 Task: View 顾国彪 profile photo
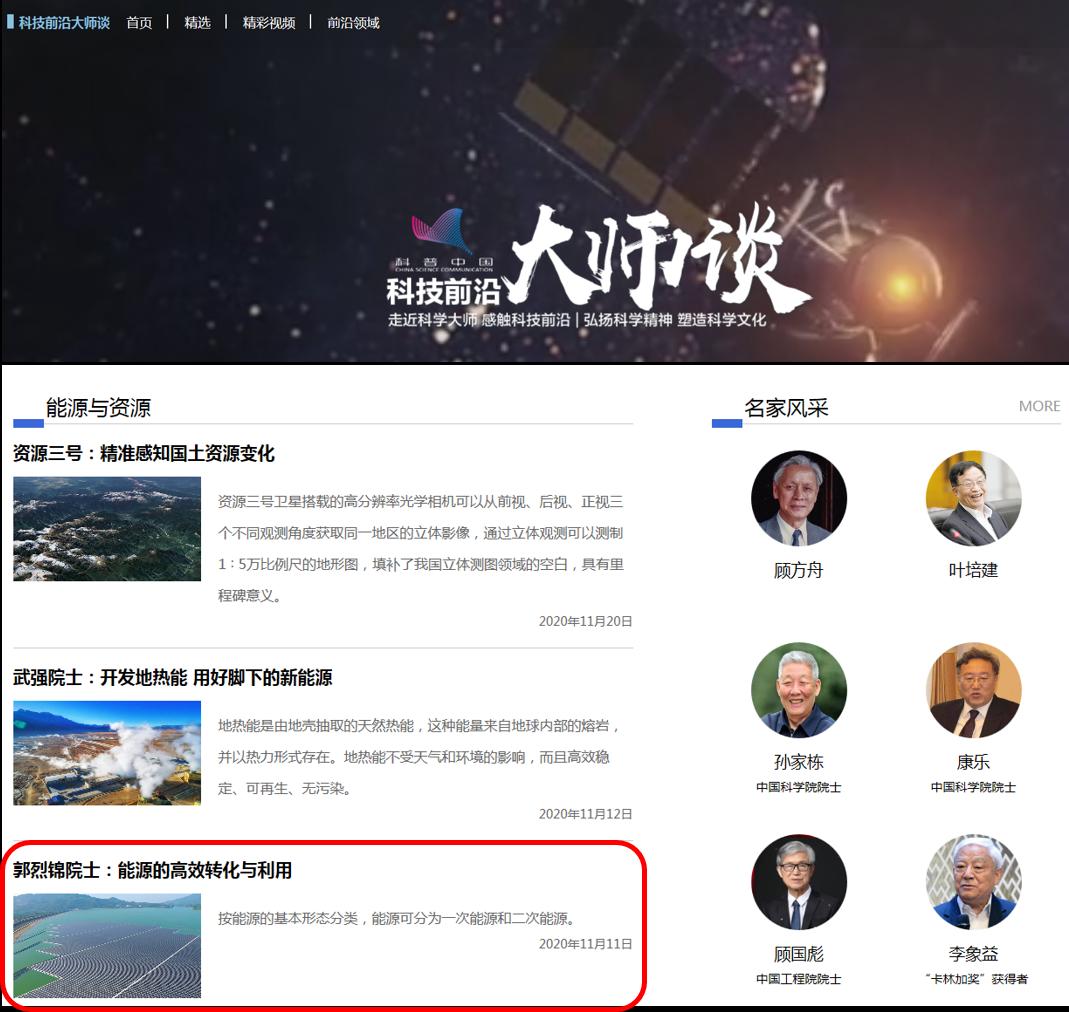(798, 882)
